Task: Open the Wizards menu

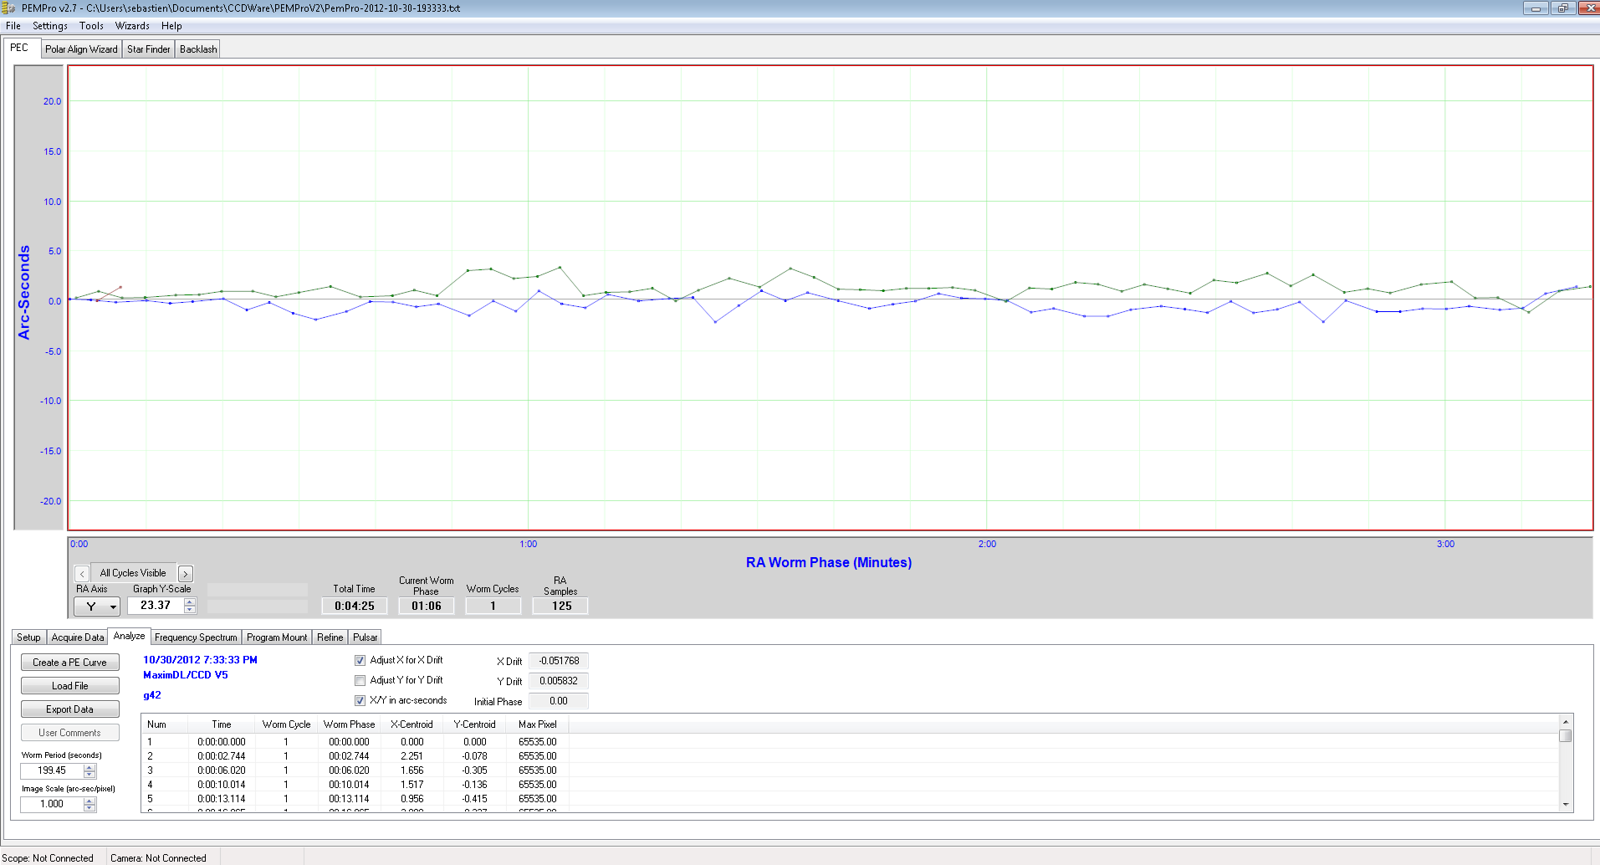Action: click(x=132, y=26)
